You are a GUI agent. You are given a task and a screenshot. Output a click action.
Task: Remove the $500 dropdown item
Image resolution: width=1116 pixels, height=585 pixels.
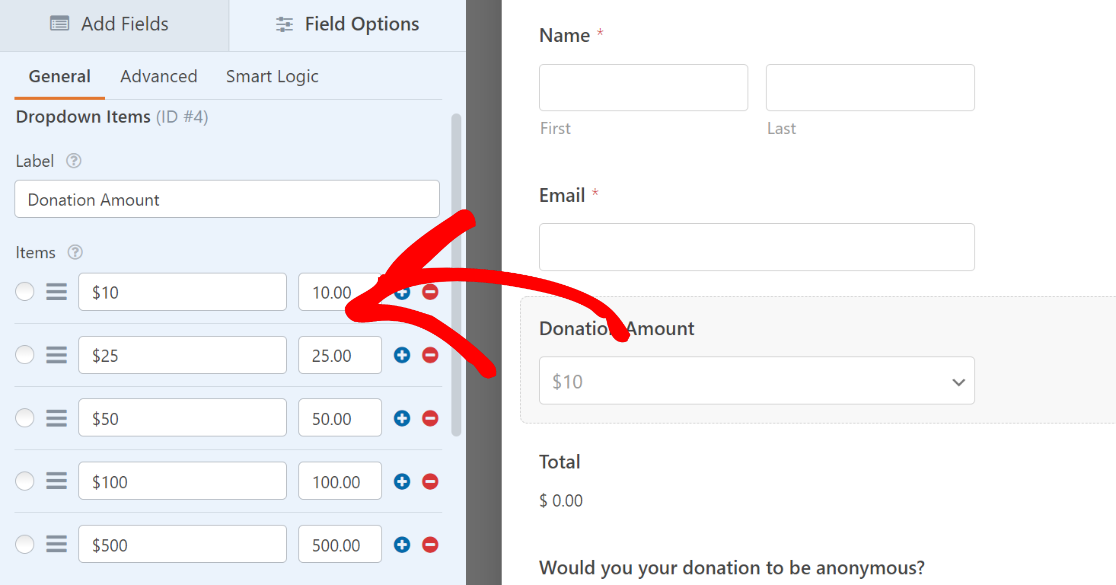coord(430,545)
